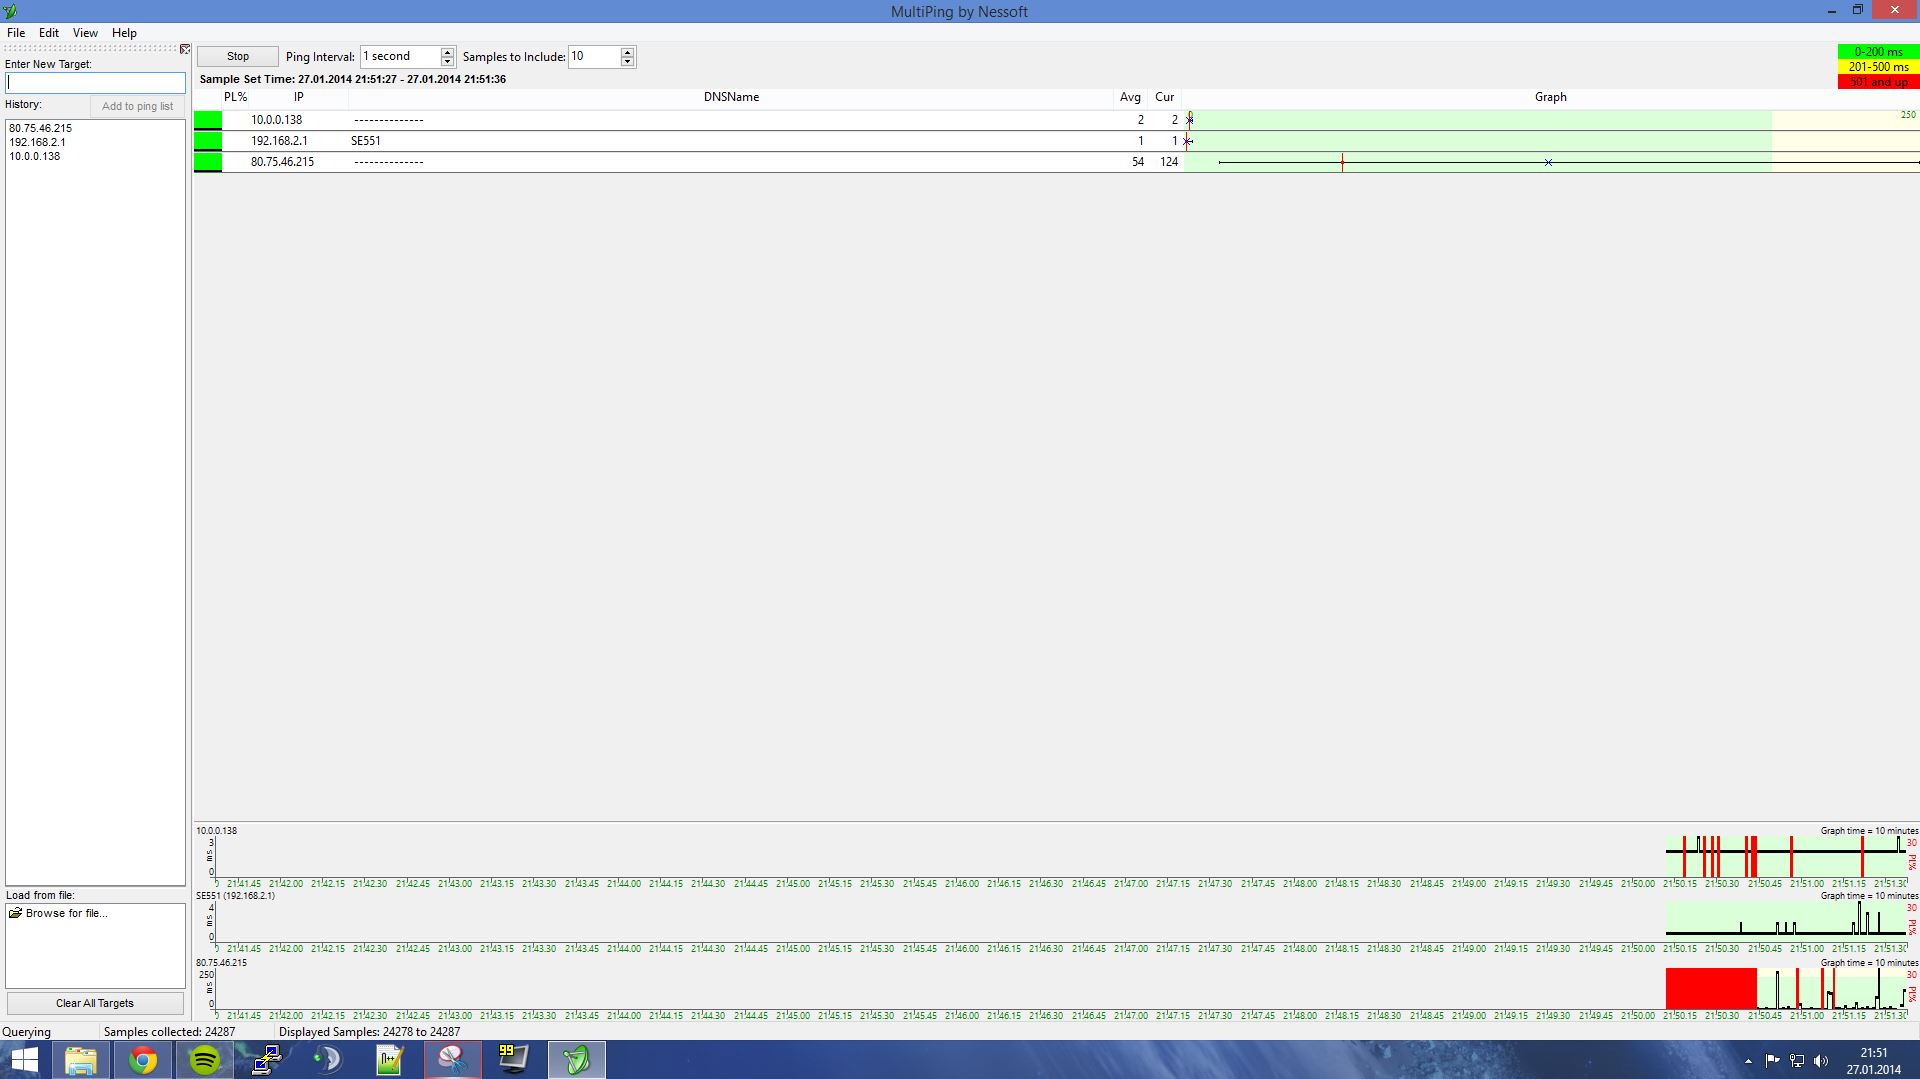
Task: Click the Samples collected status text
Action: (x=169, y=1032)
